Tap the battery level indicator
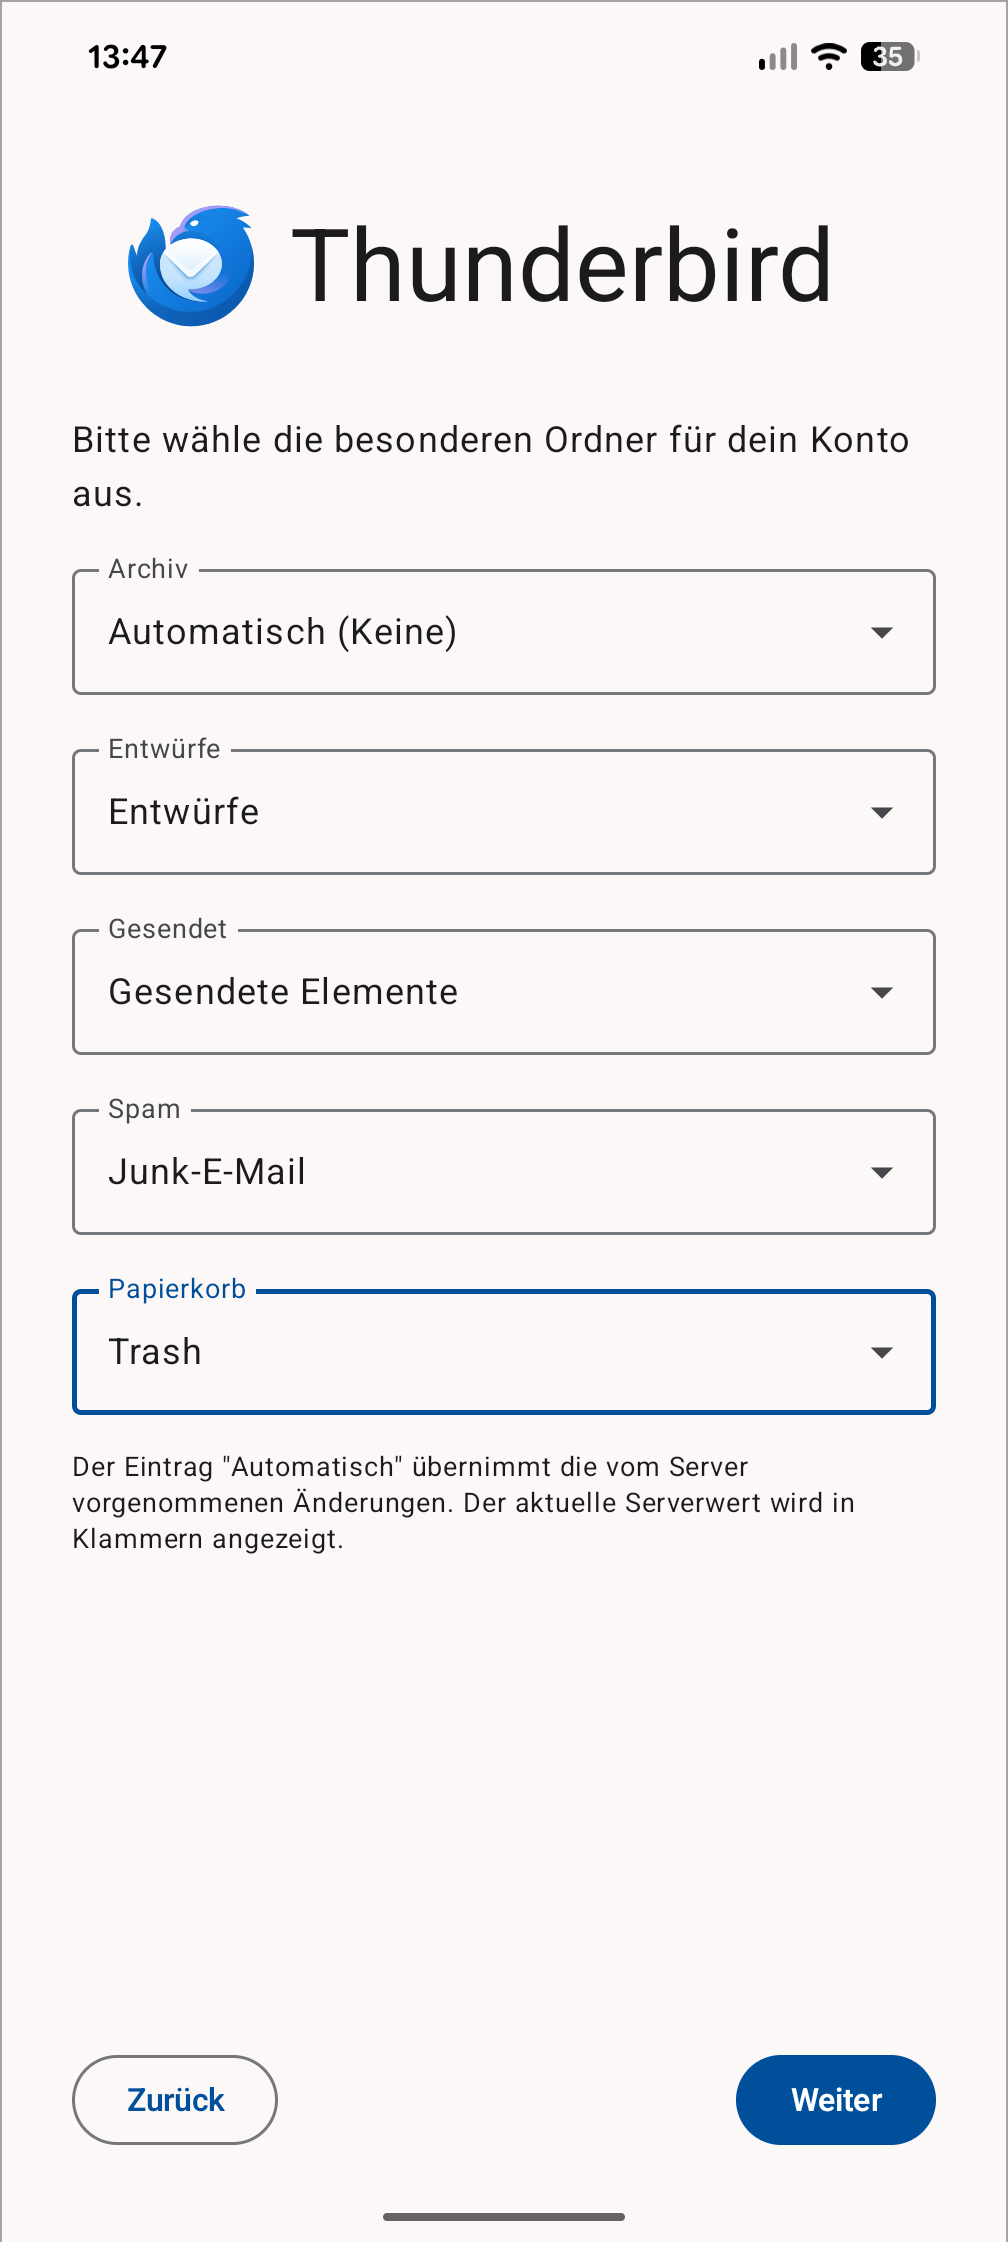The image size is (1008, 2242). tap(889, 57)
